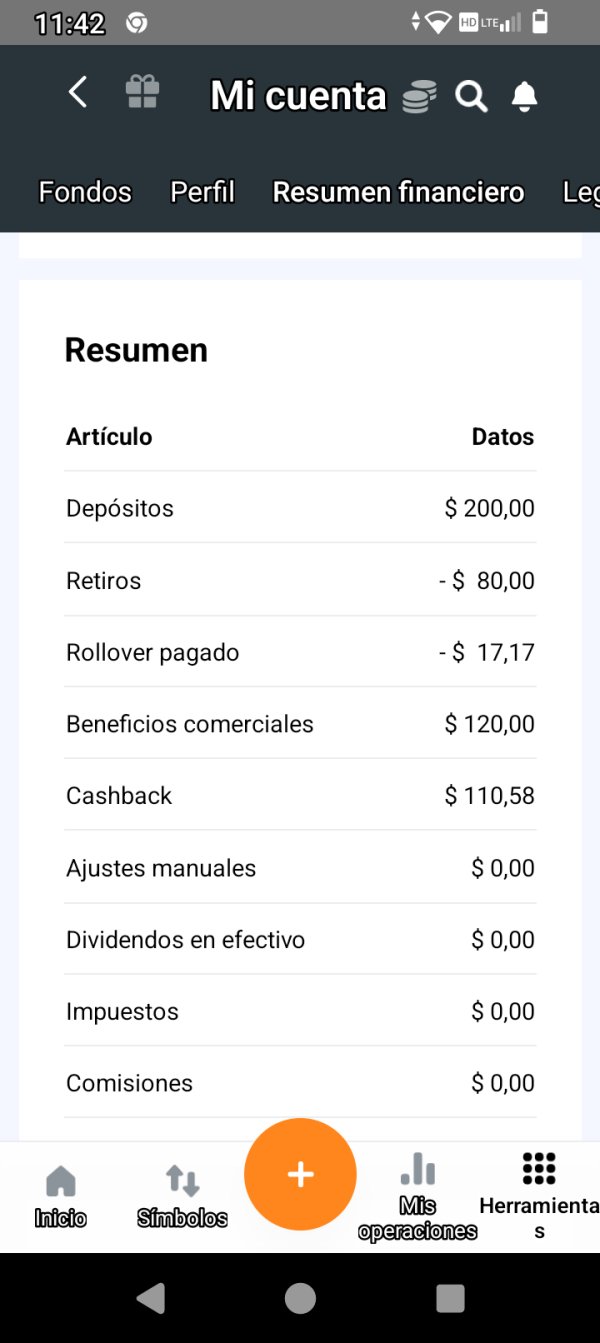
Task: Go to Inicio home icon
Action: pos(61,1181)
